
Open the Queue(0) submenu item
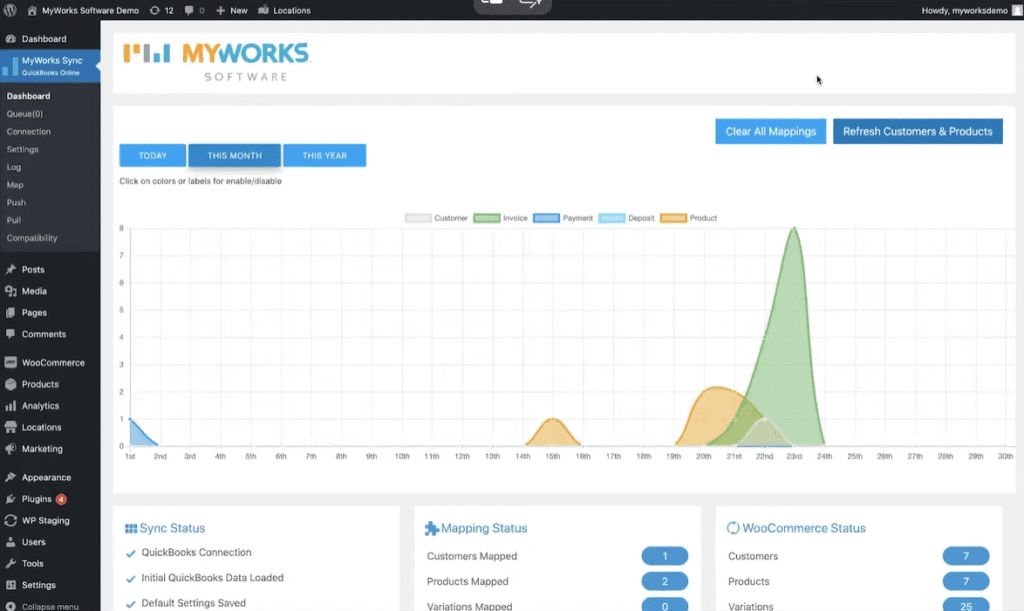(25, 114)
